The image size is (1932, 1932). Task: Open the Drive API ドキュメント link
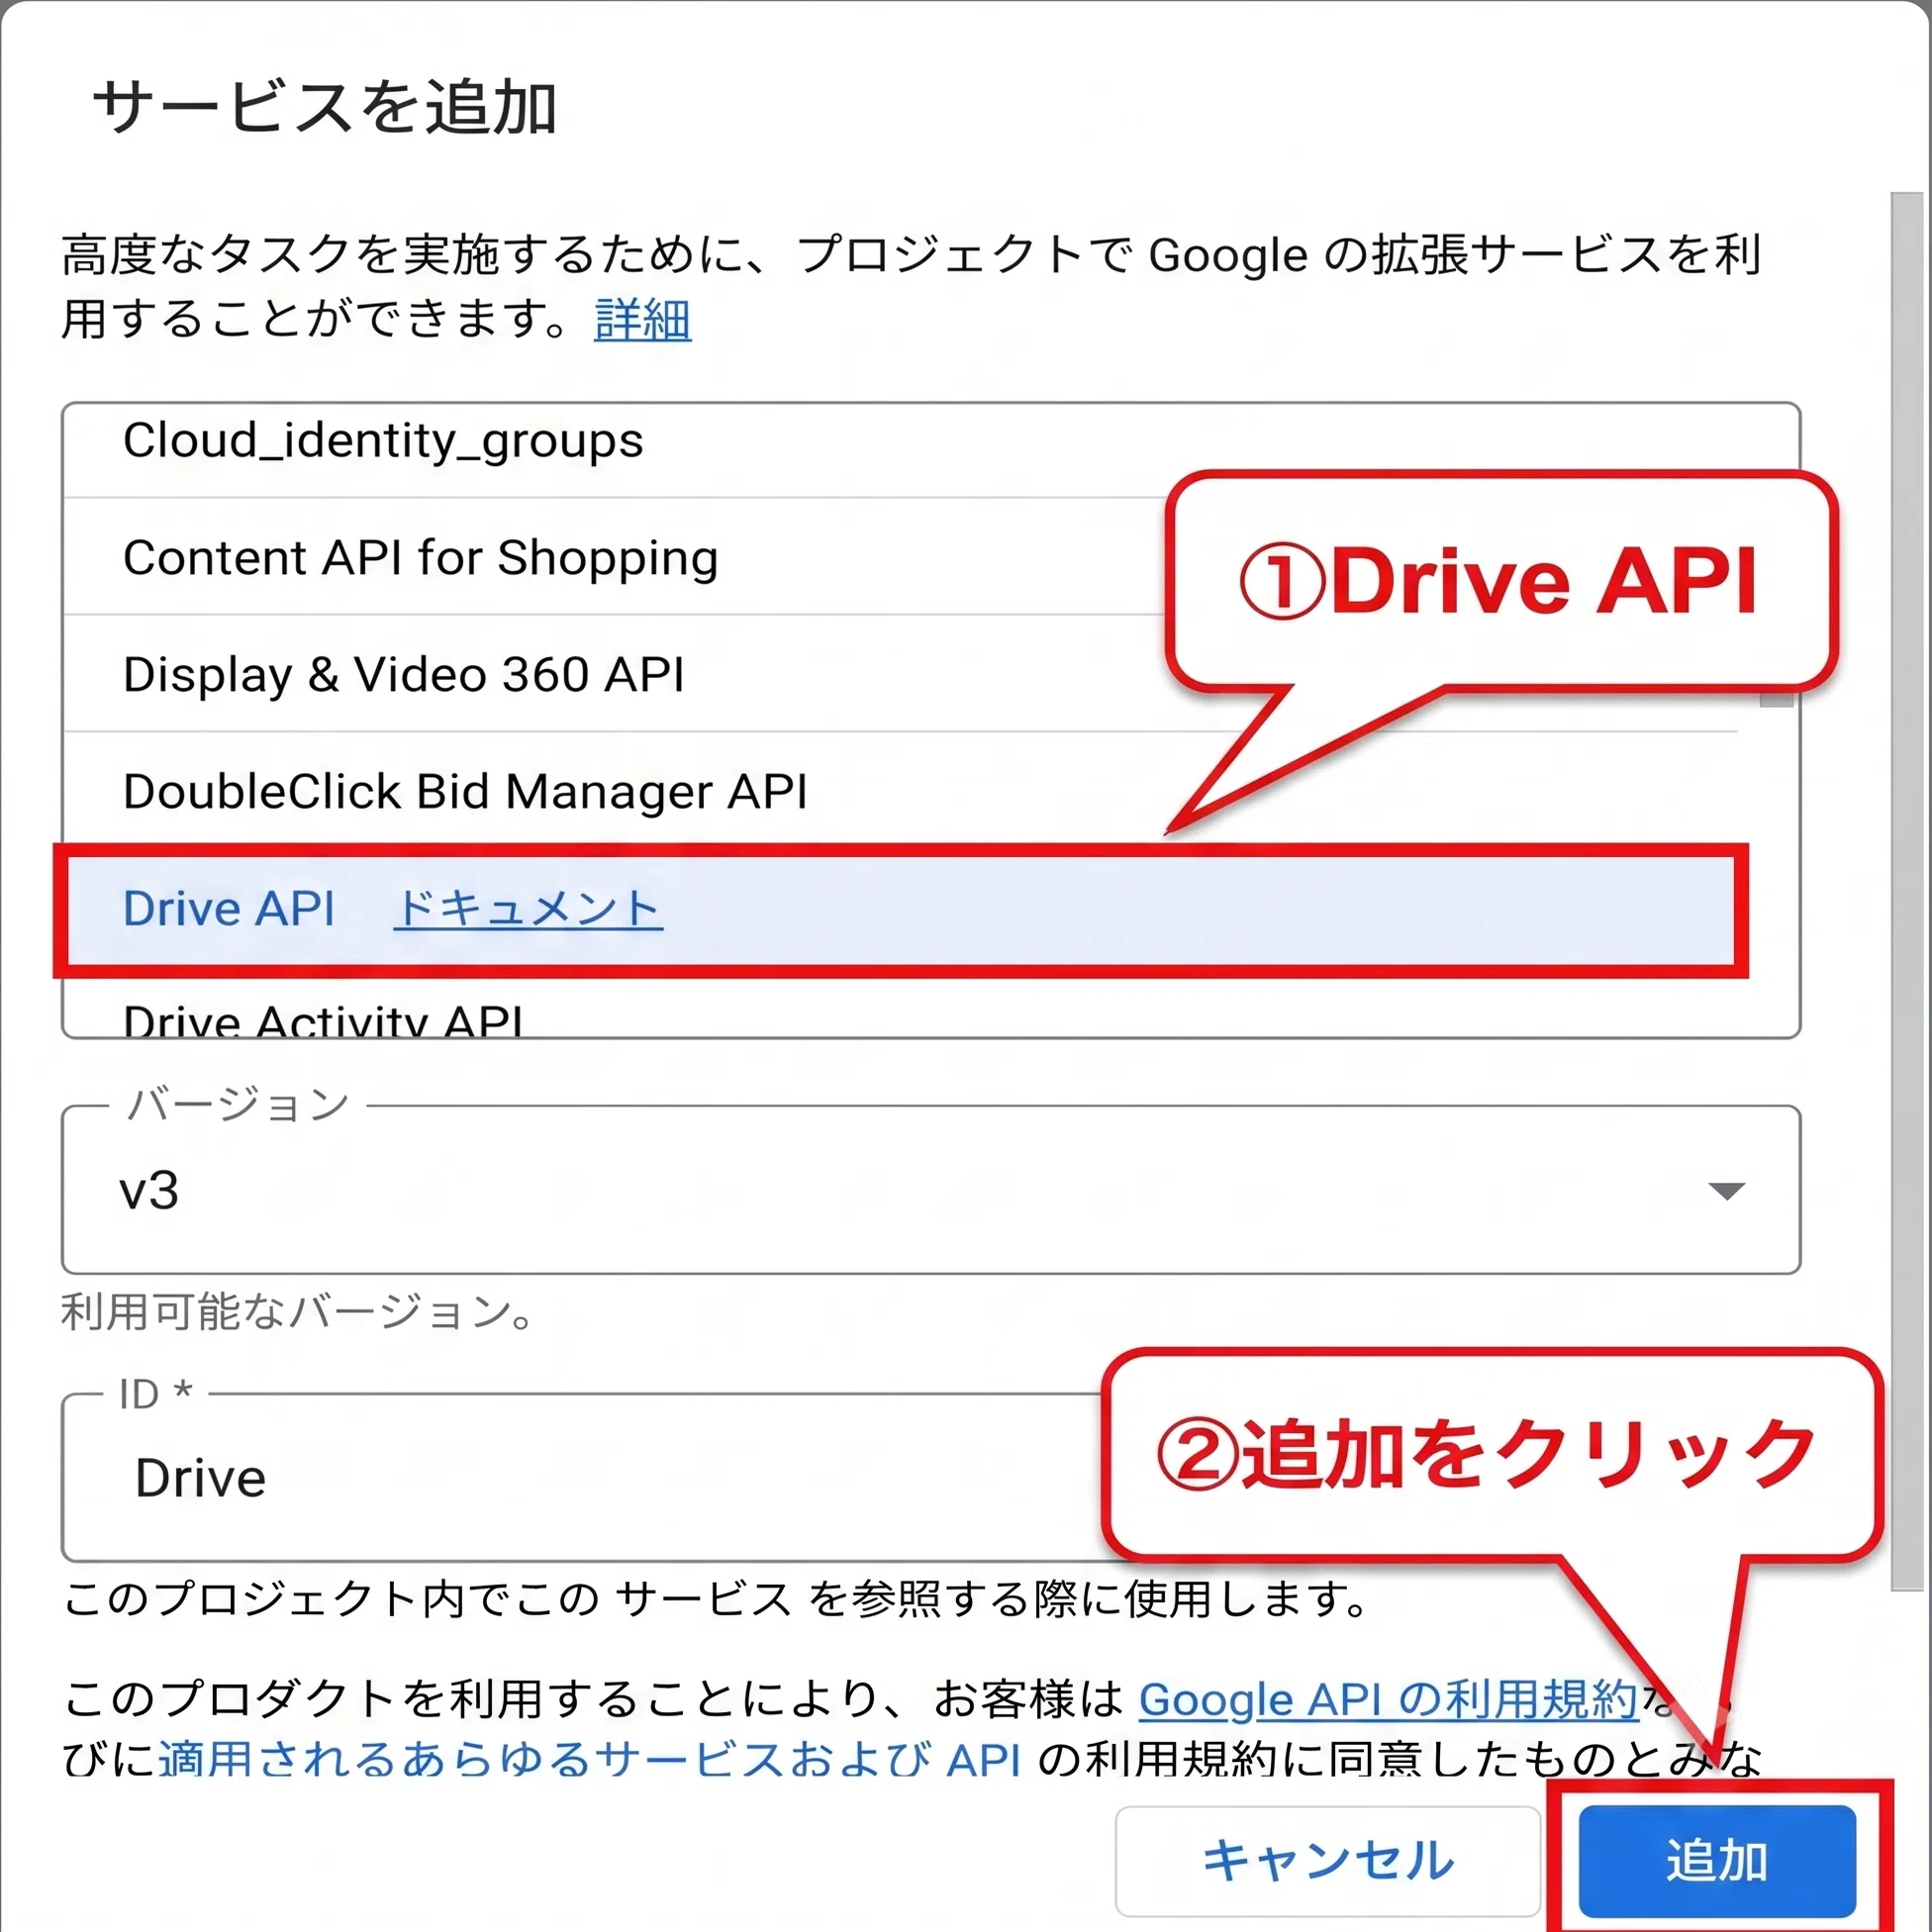528,908
